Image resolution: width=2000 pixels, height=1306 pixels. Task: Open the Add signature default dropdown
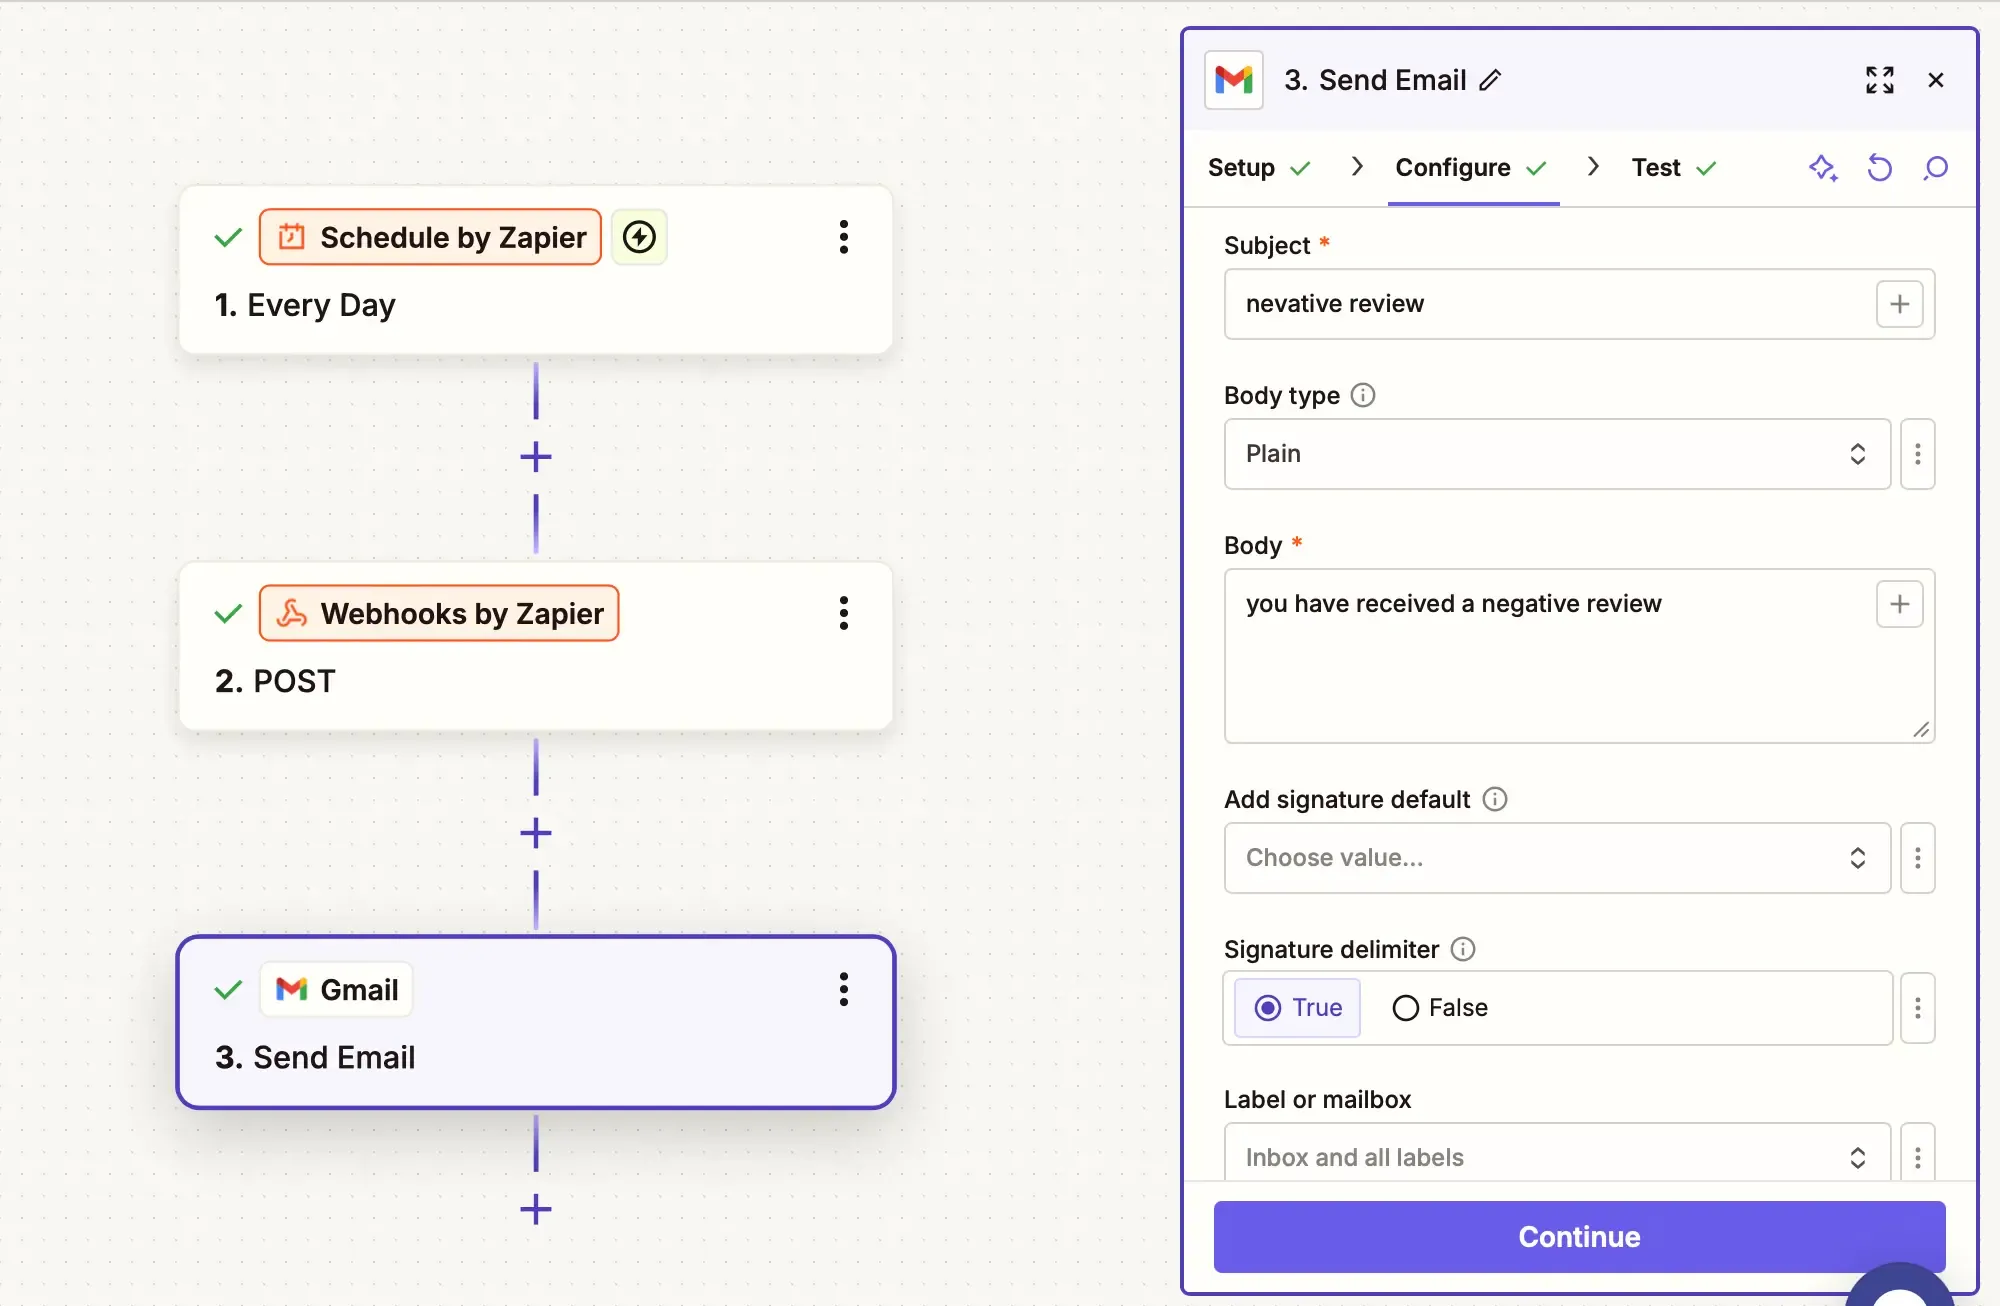pyautogui.click(x=1557, y=858)
